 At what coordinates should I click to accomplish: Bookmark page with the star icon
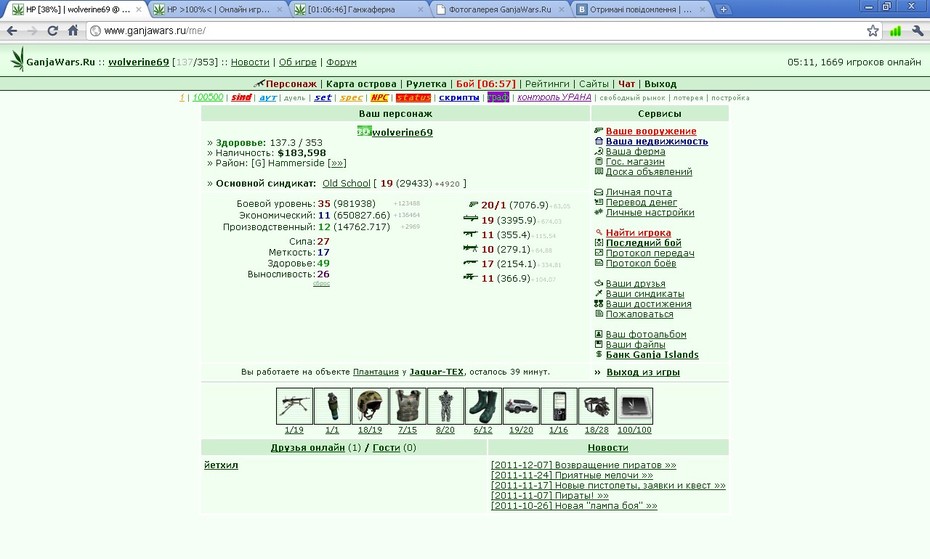(x=872, y=31)
